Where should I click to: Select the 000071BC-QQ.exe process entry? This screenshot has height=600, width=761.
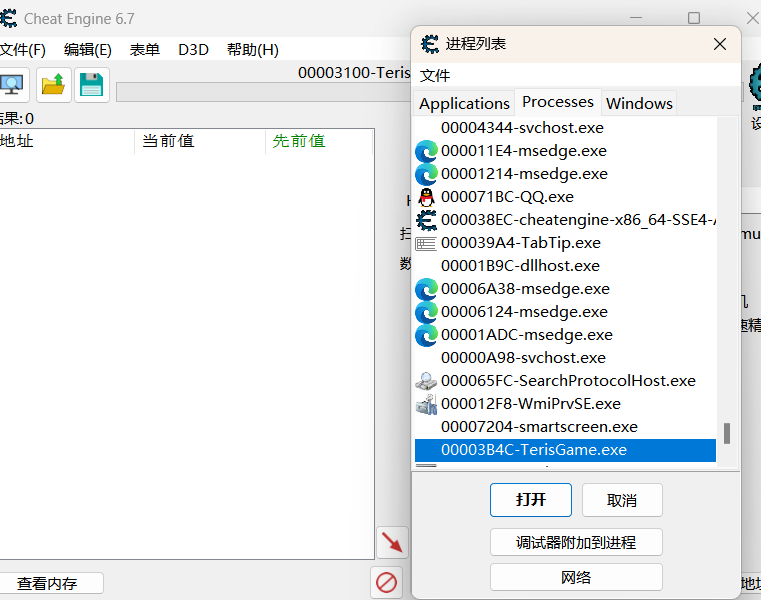pos(507,197)
